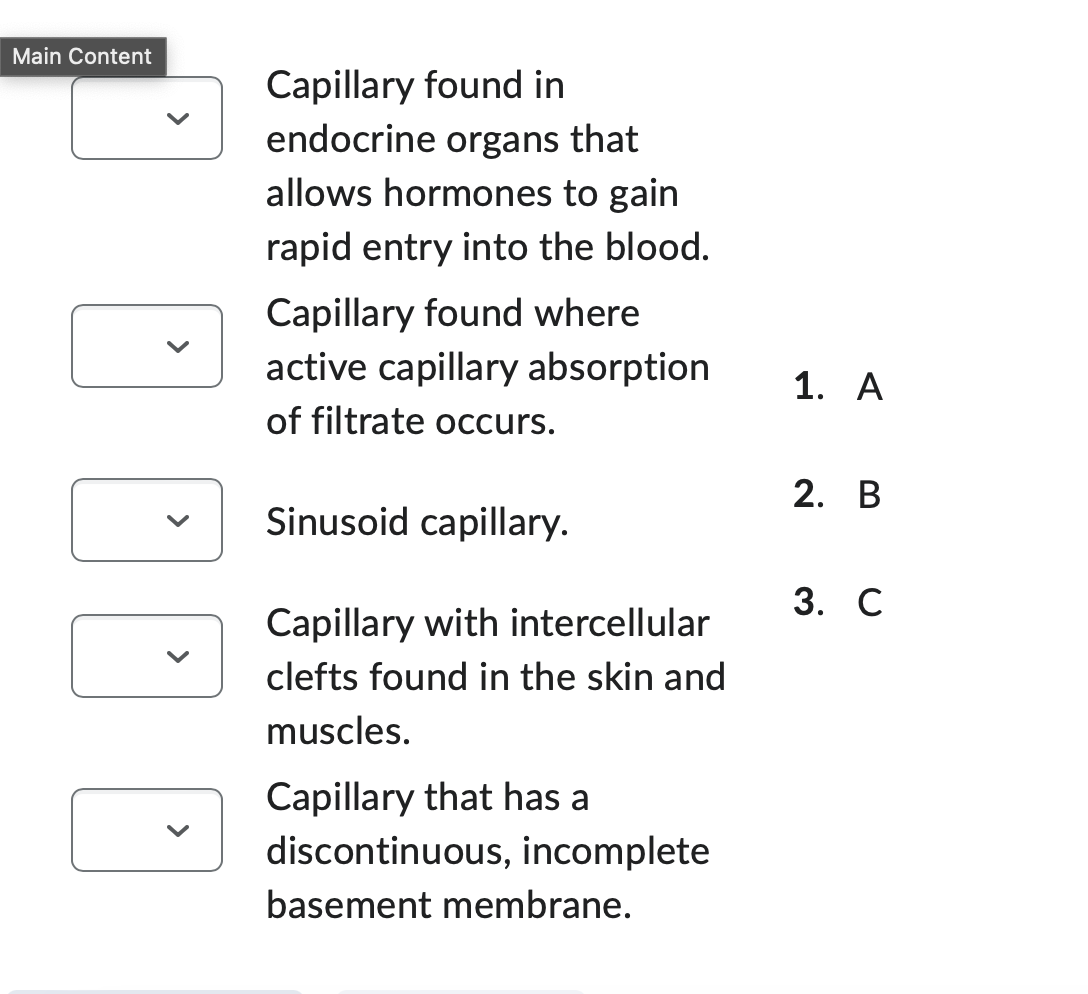Click the chevron in the second answer box
Image resolution: width=1088 pixels, height=994 pixels.
177,347
